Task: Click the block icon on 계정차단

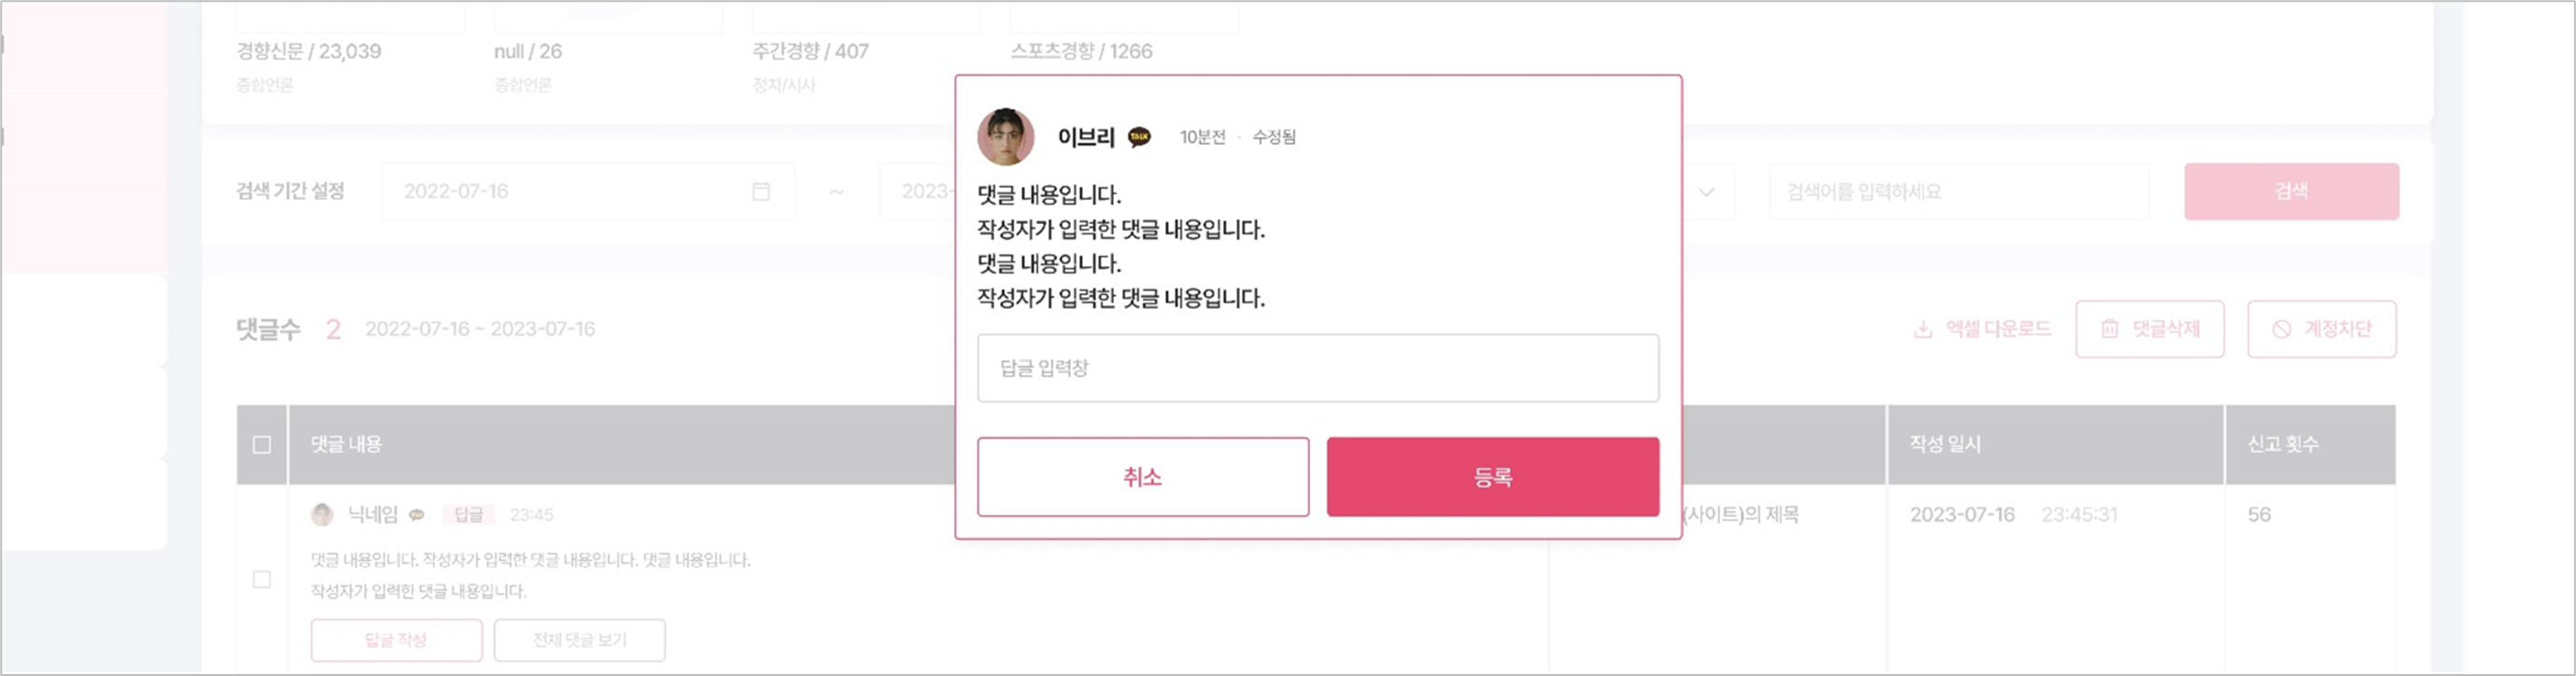Action: tap(2281, 329)
